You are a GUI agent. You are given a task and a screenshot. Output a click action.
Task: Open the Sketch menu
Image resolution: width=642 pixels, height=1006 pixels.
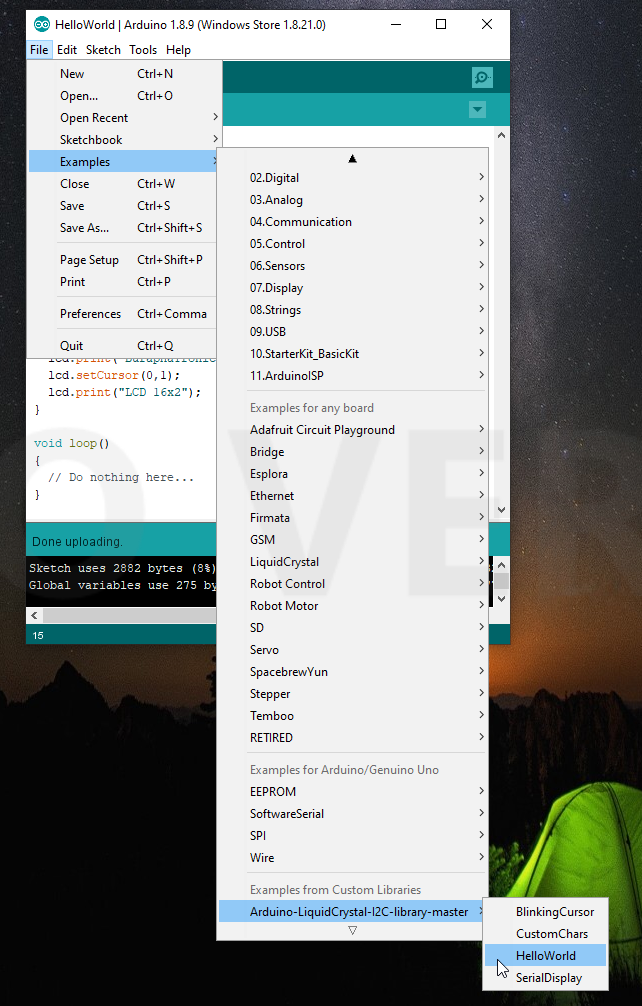pos(103,49)
